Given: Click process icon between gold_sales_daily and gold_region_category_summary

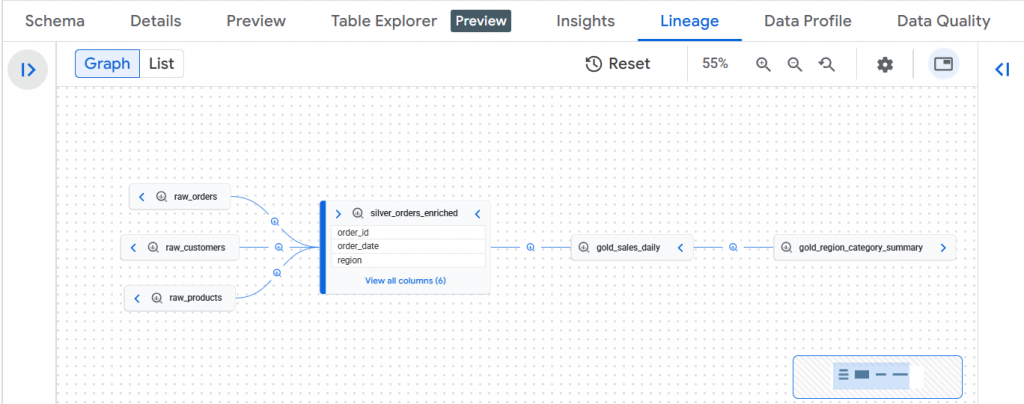Looking at the screenshot, I should pyautogui.click(x=733, y=247).
